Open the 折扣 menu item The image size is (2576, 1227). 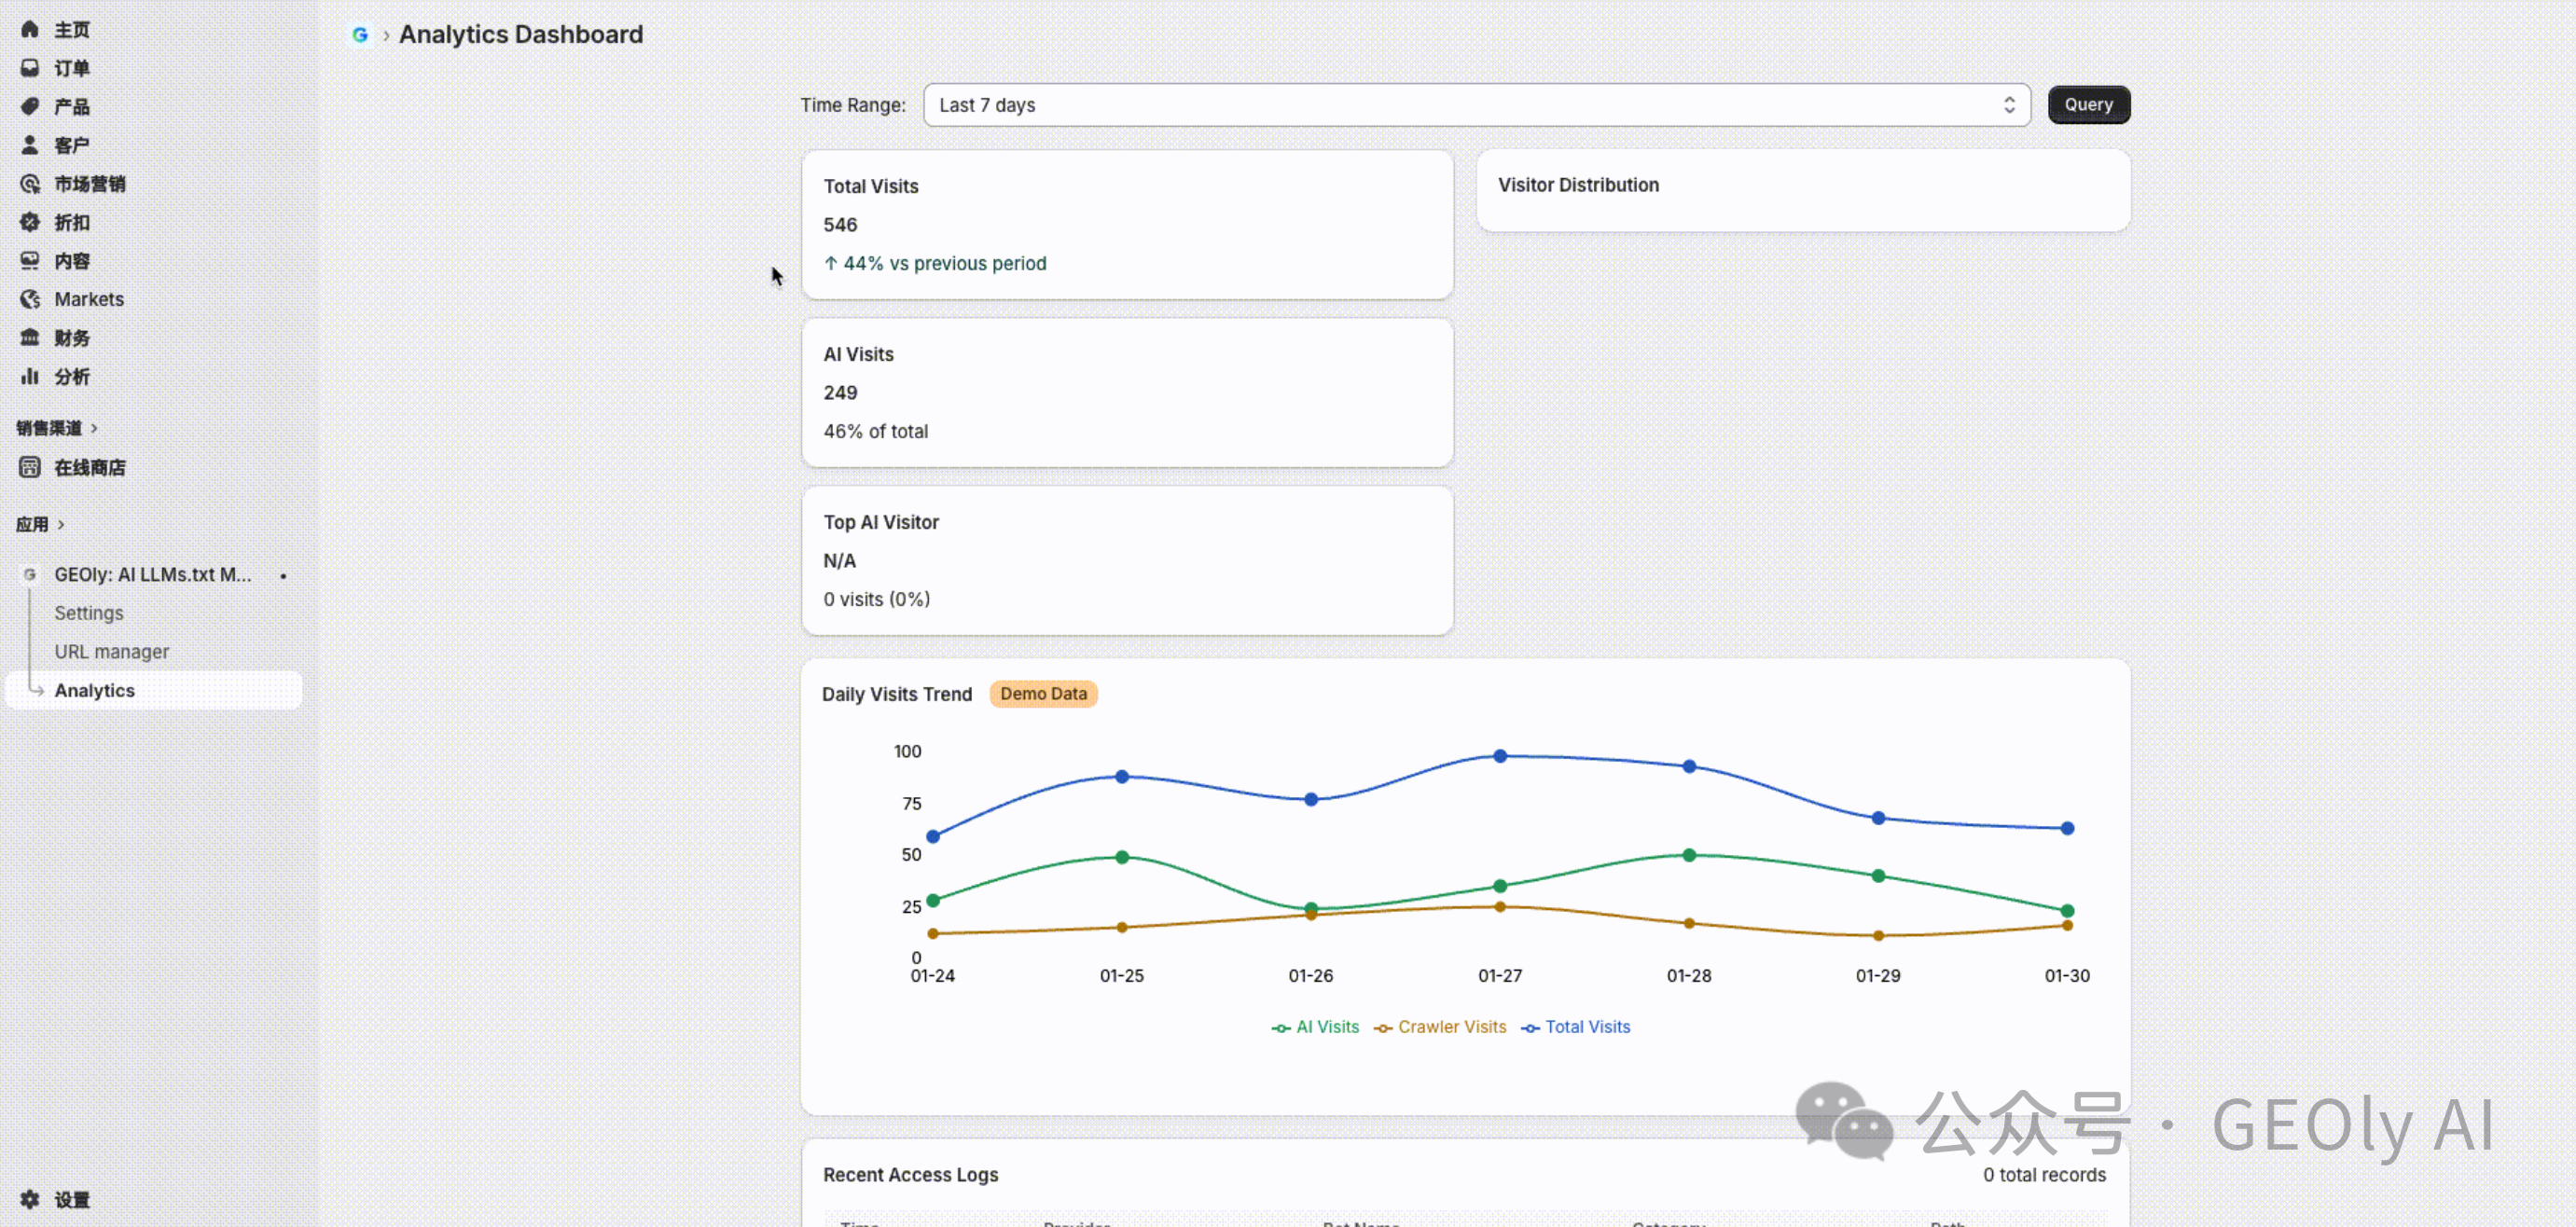click(x=72, y=222)
